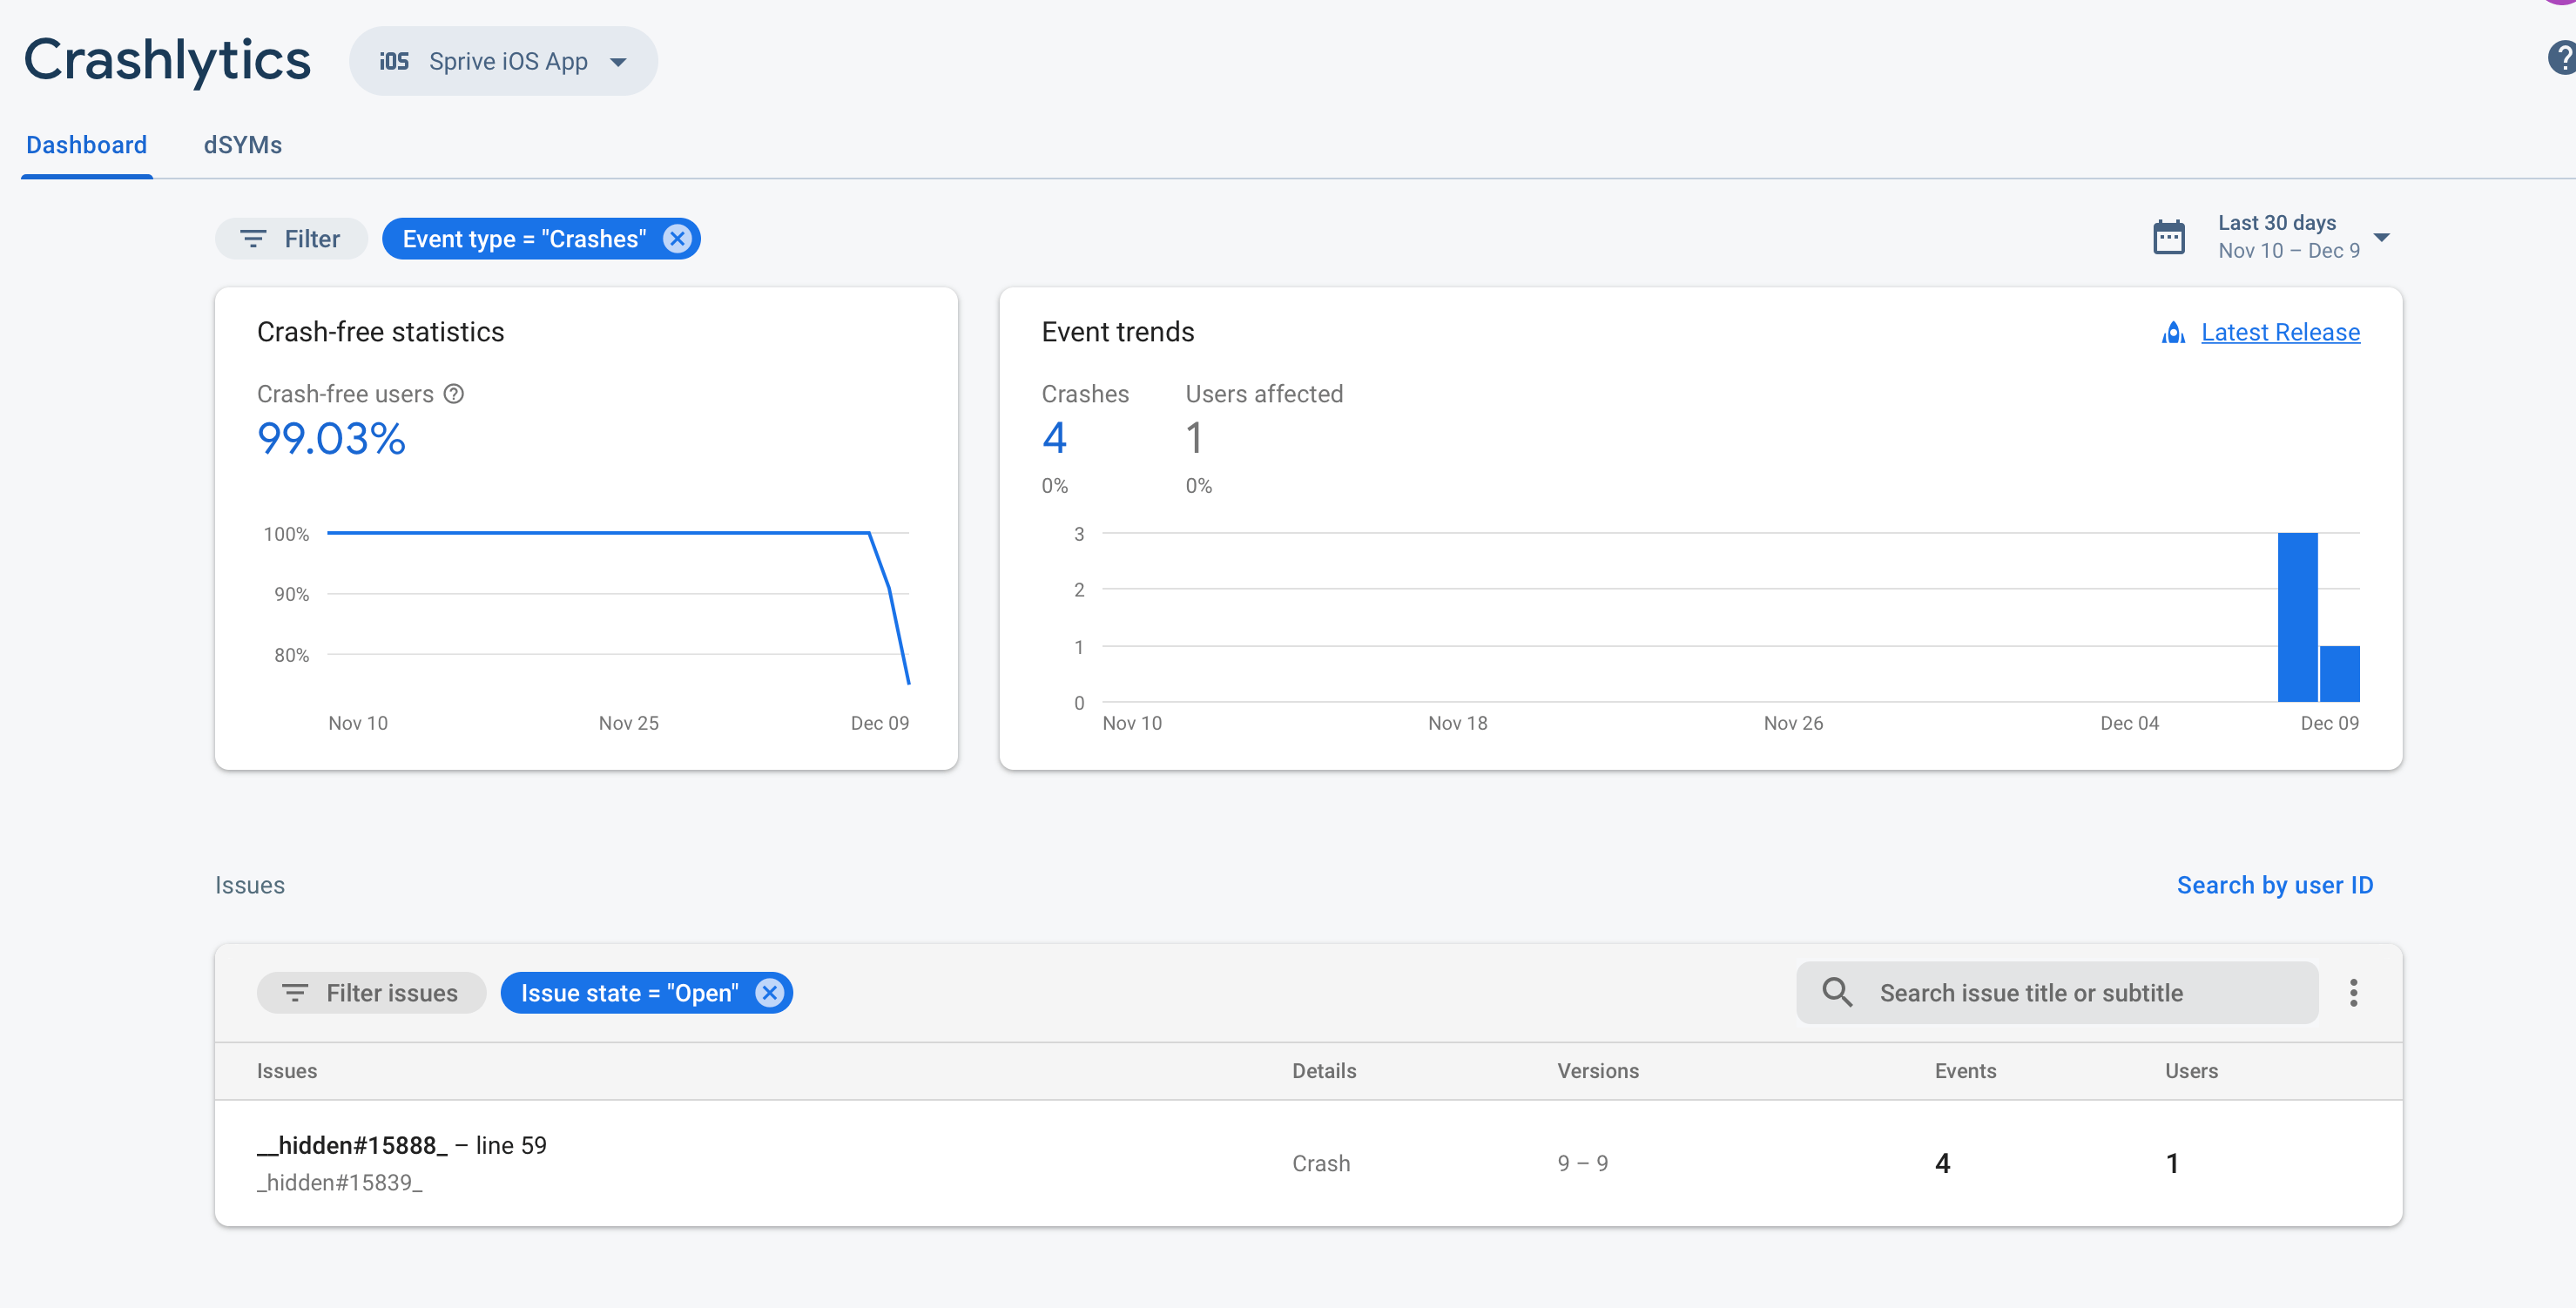Remove the Event type Crashes filter
The image size is (2576, 1308).
tap(677, 239)
